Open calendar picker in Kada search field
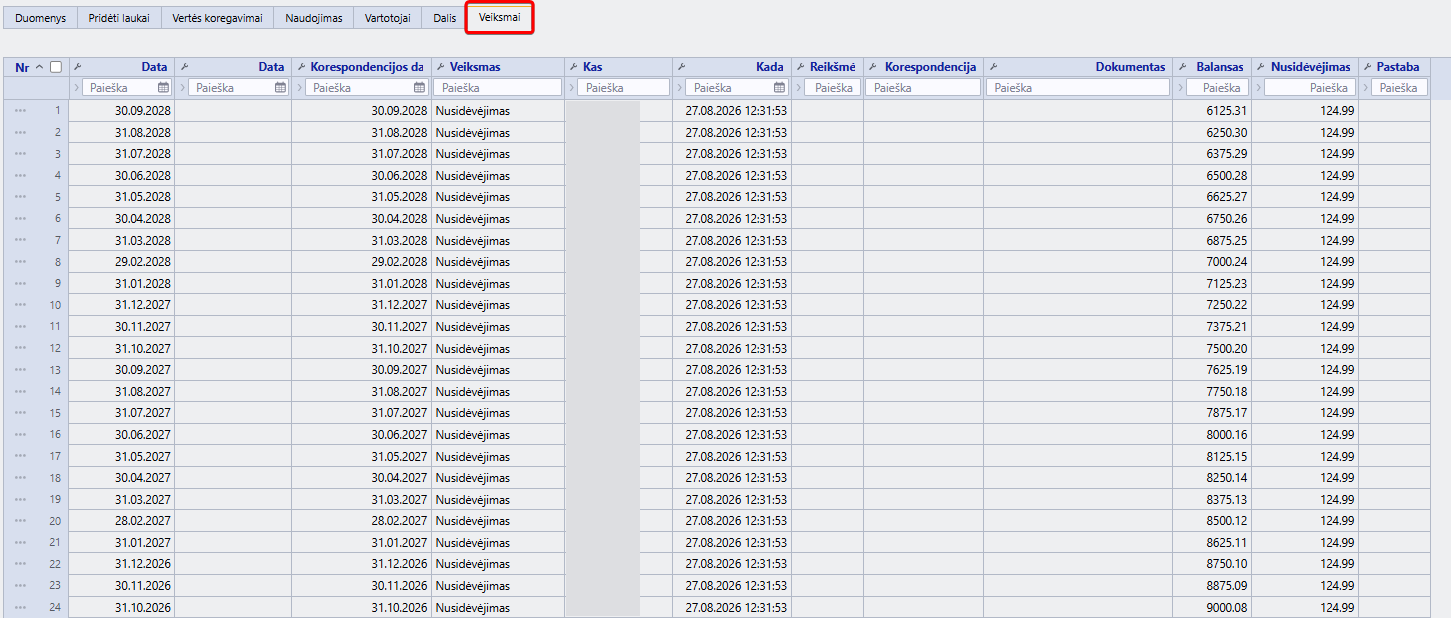1451x618 pixels. click(x=780, y=88)
